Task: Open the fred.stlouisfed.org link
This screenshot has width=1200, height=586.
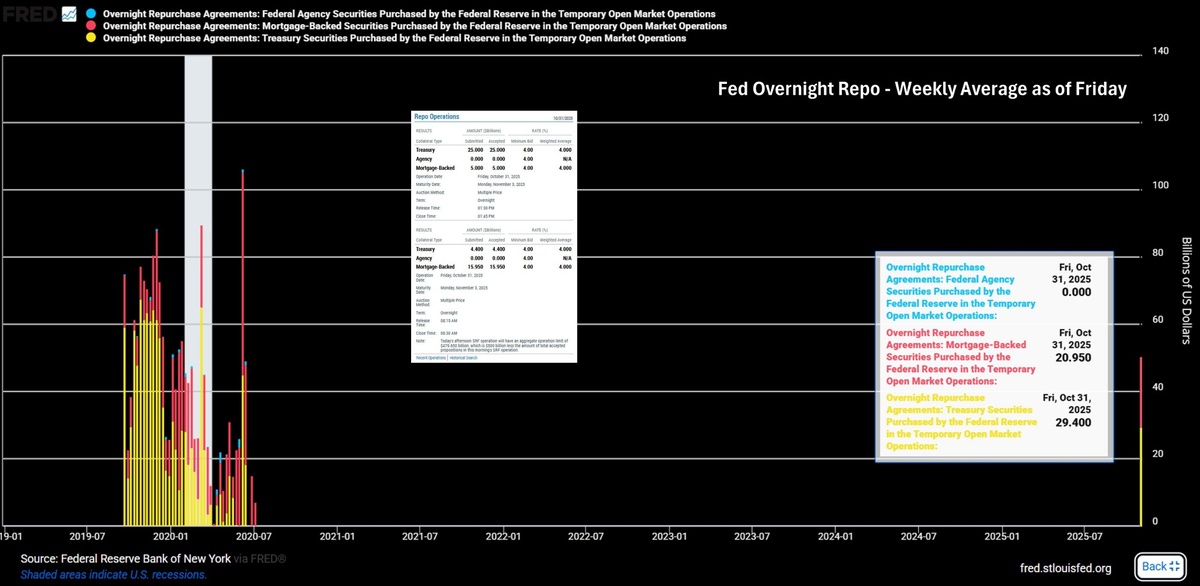Action: [x=1065, y=568]
